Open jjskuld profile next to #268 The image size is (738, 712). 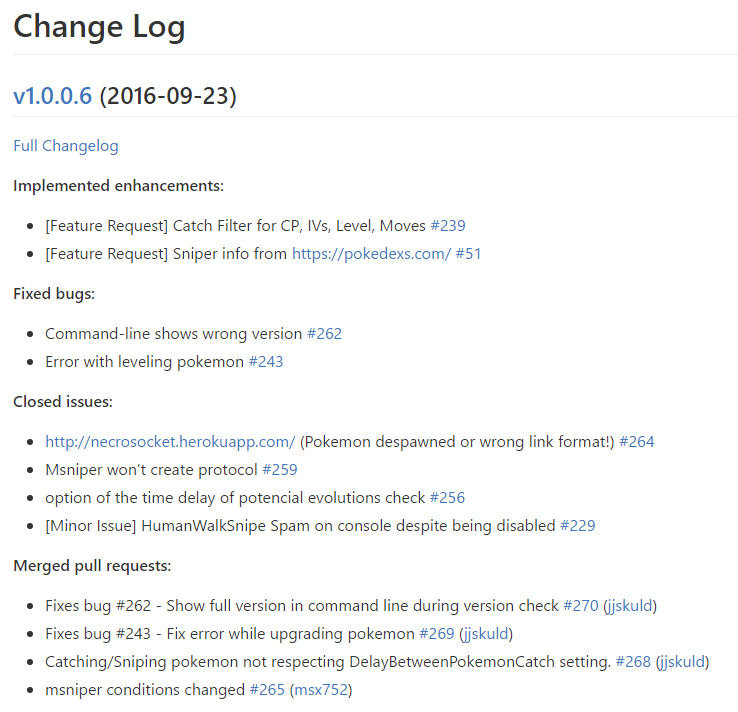(x=682, y=662)
